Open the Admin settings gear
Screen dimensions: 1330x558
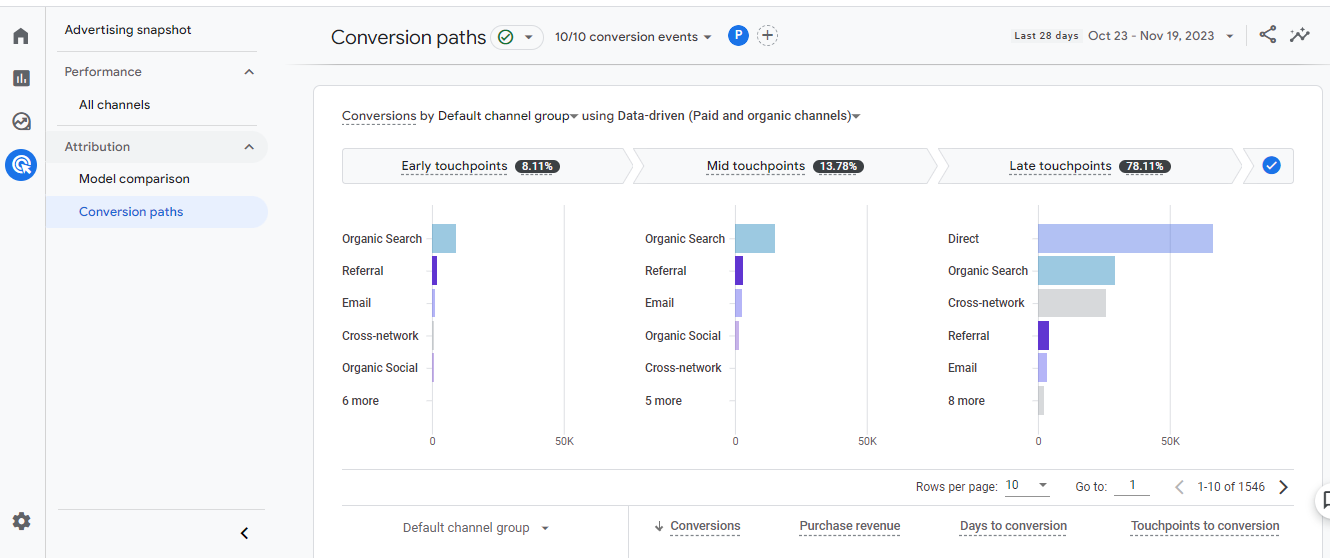(21, 521)
